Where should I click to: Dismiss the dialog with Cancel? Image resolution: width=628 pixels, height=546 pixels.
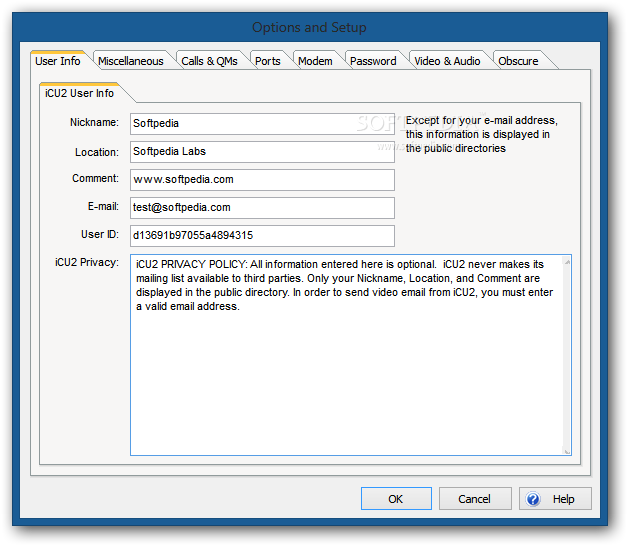[x=475, y=499]
